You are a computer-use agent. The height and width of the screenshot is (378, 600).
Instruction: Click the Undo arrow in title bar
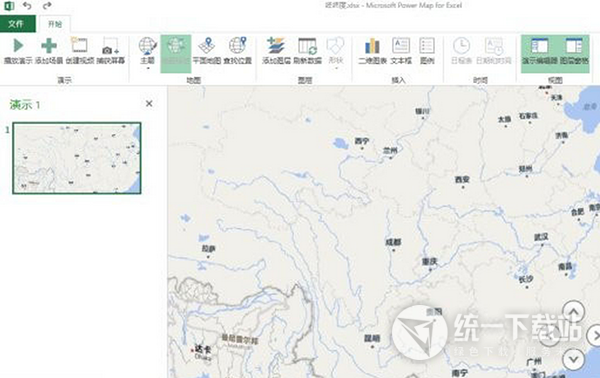pyautogui.click(x=27, y=5)
